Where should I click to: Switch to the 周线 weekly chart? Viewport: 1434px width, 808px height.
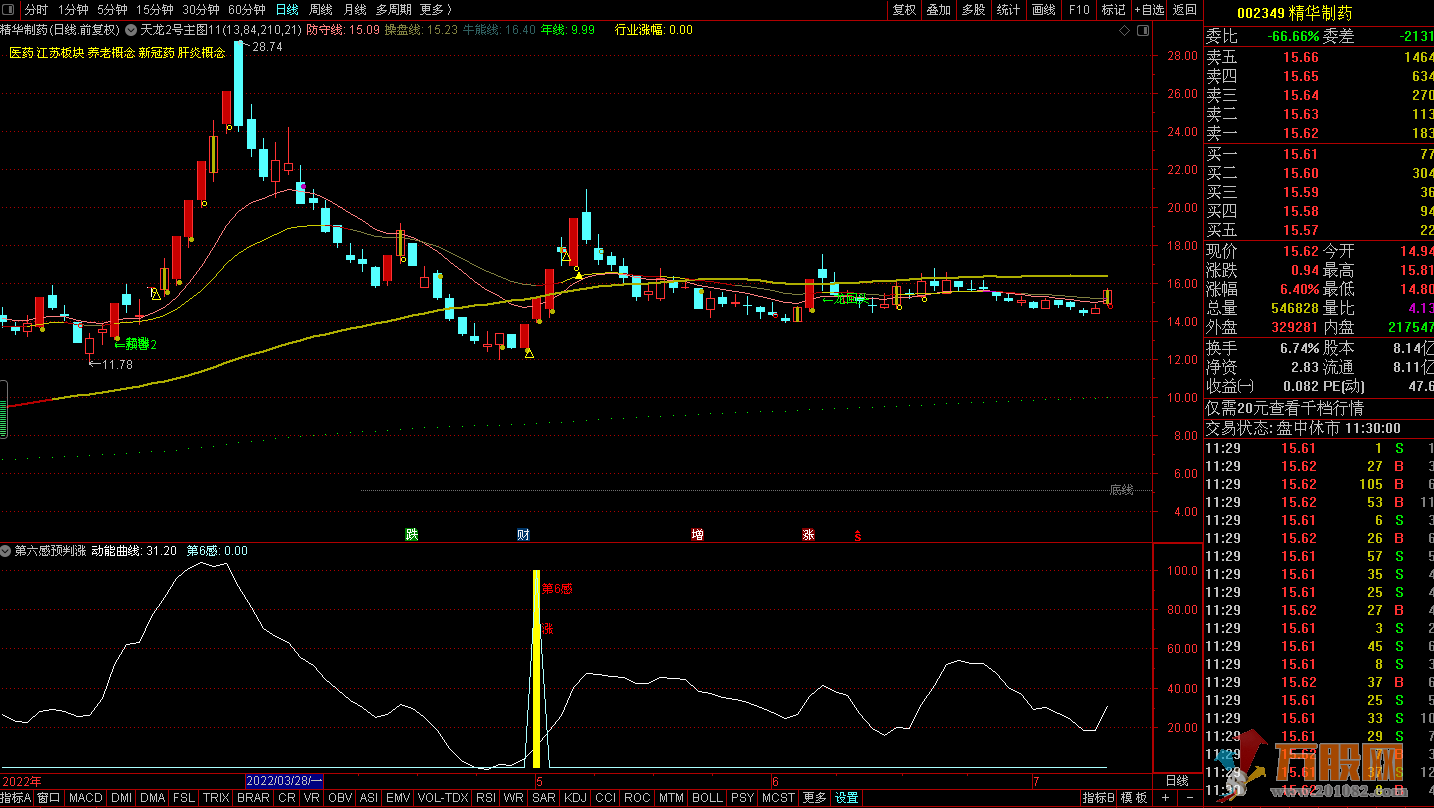pos(320,9)
